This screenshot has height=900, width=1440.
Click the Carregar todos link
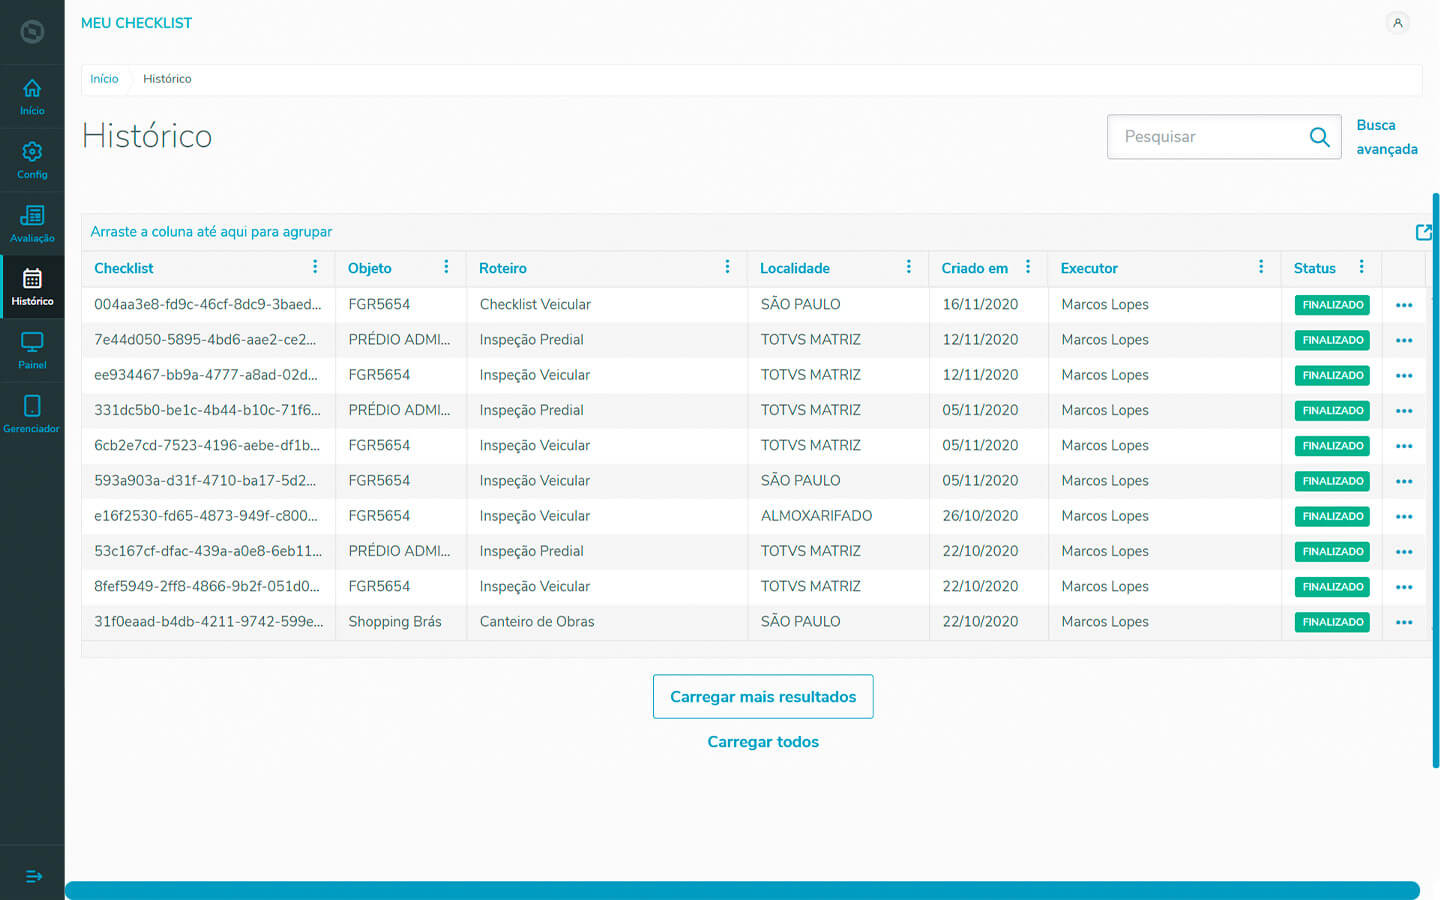(763, 742)
